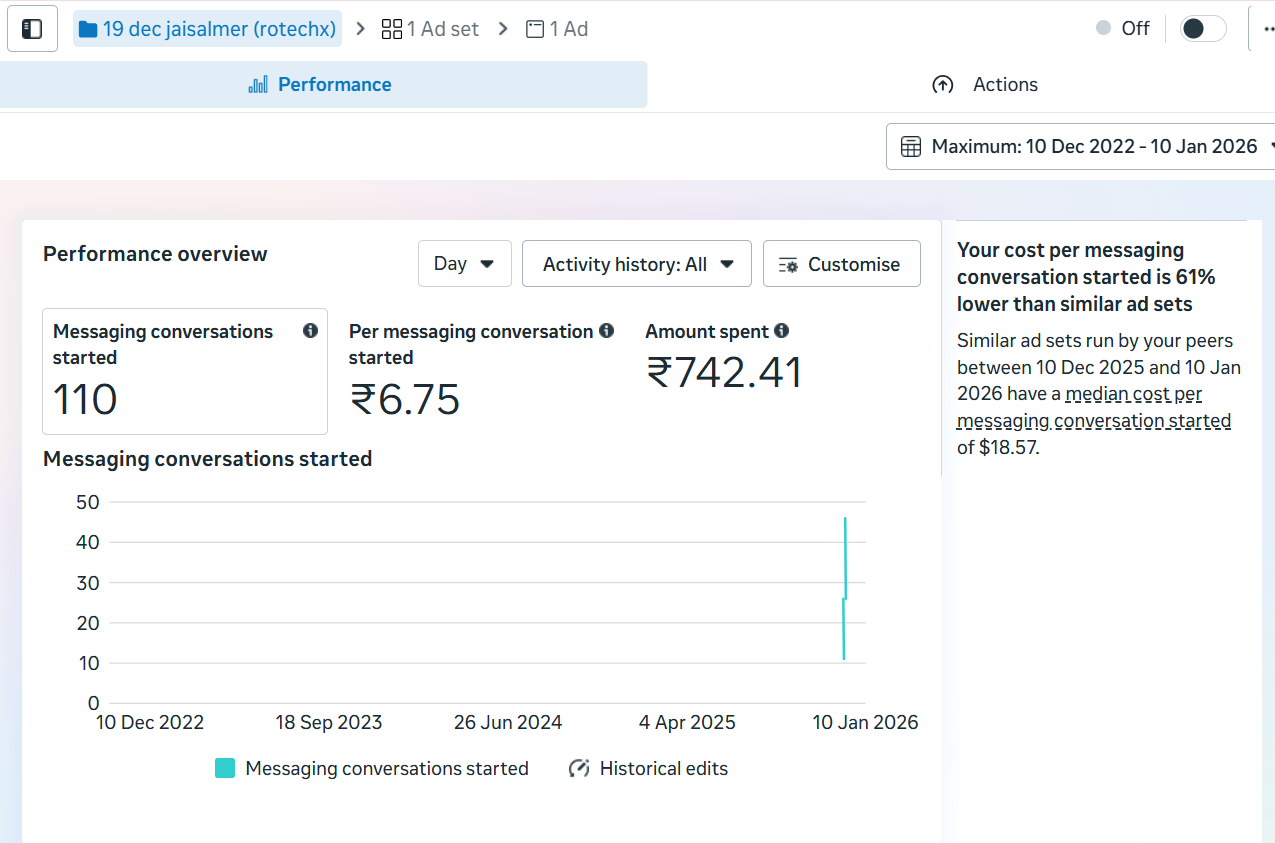Switch to the Actions tab

pos(985,85)
